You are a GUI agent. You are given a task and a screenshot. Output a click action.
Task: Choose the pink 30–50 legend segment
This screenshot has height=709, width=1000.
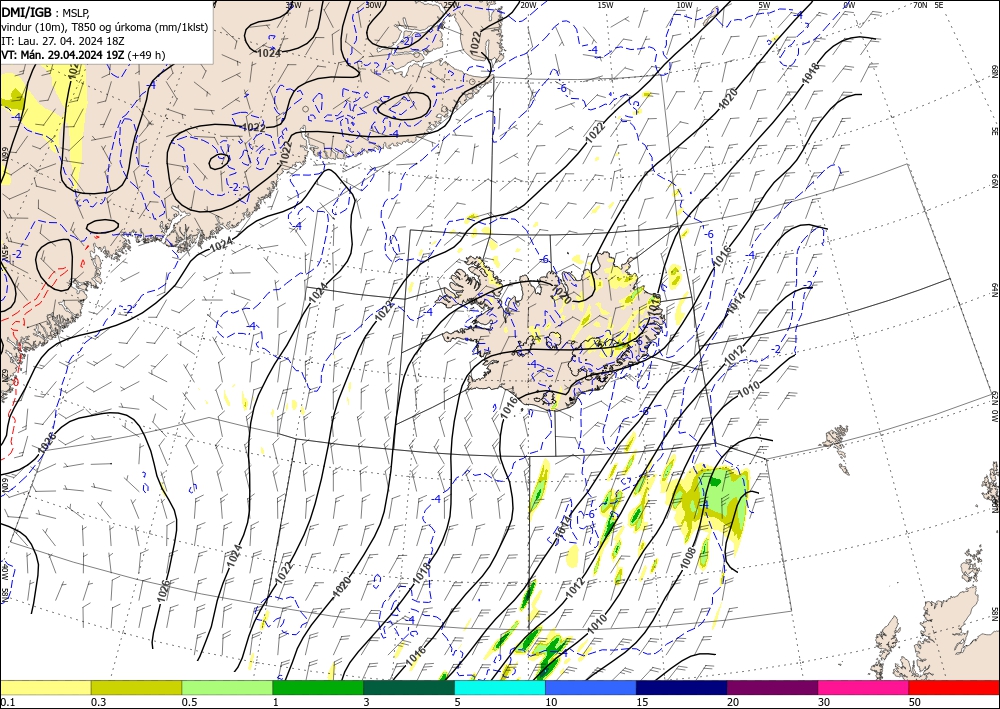click(x=864, y=687)
